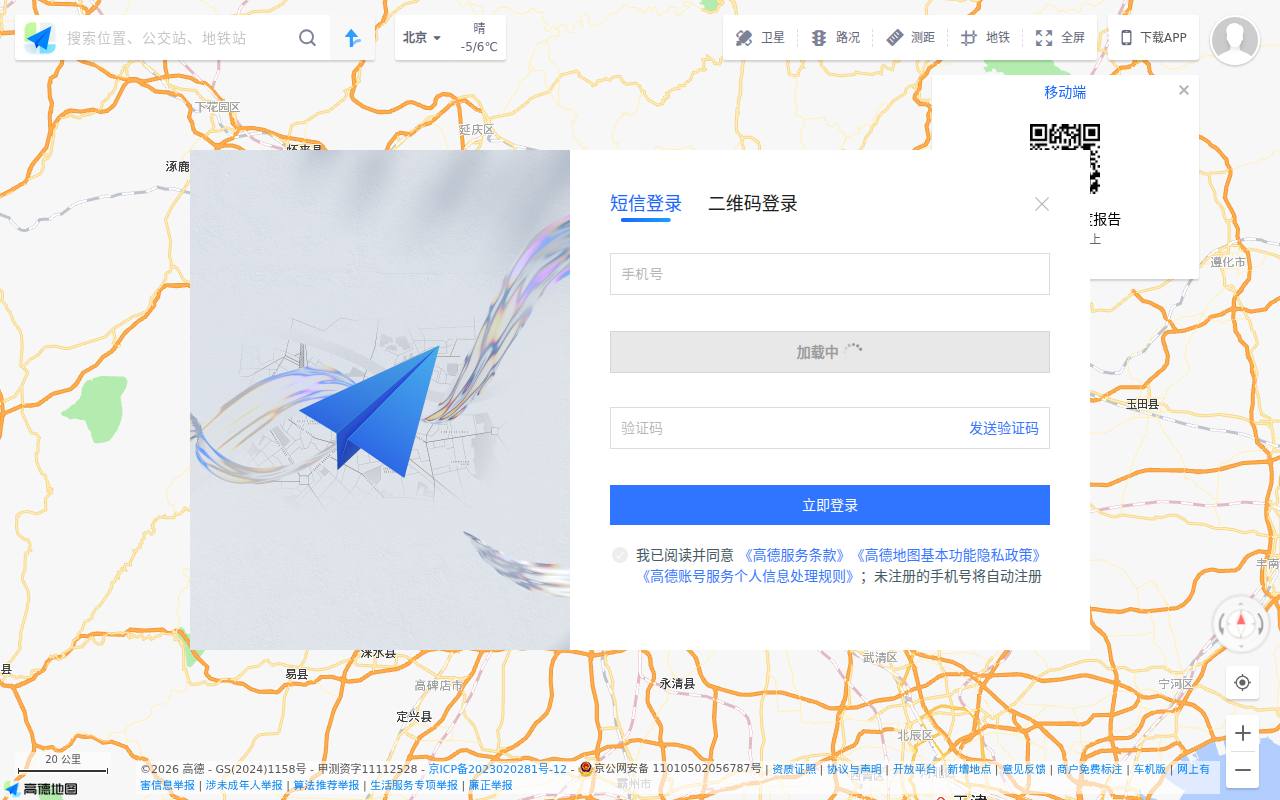Click the search magnifier icon

[307, 37]
